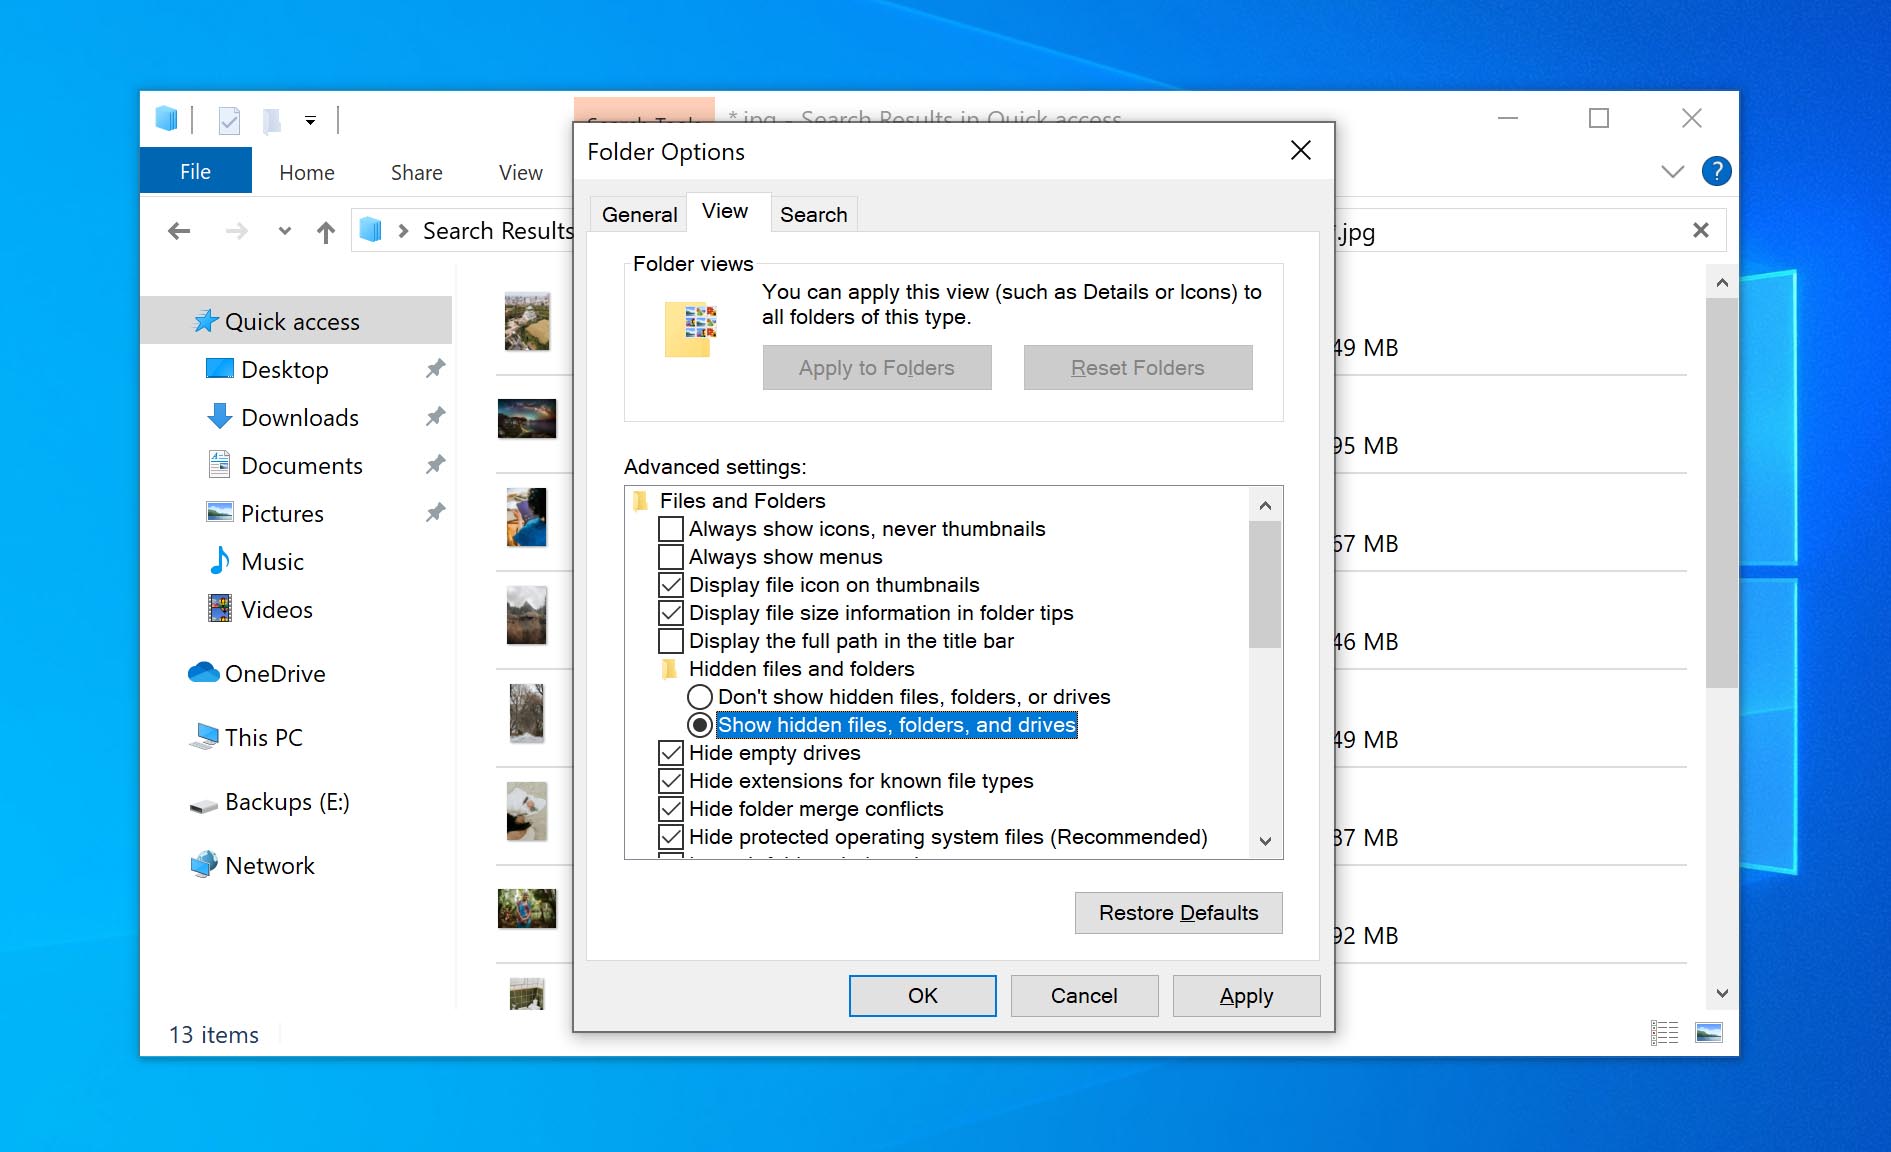Click the Documents icon in sidebar

click(219, 464)
